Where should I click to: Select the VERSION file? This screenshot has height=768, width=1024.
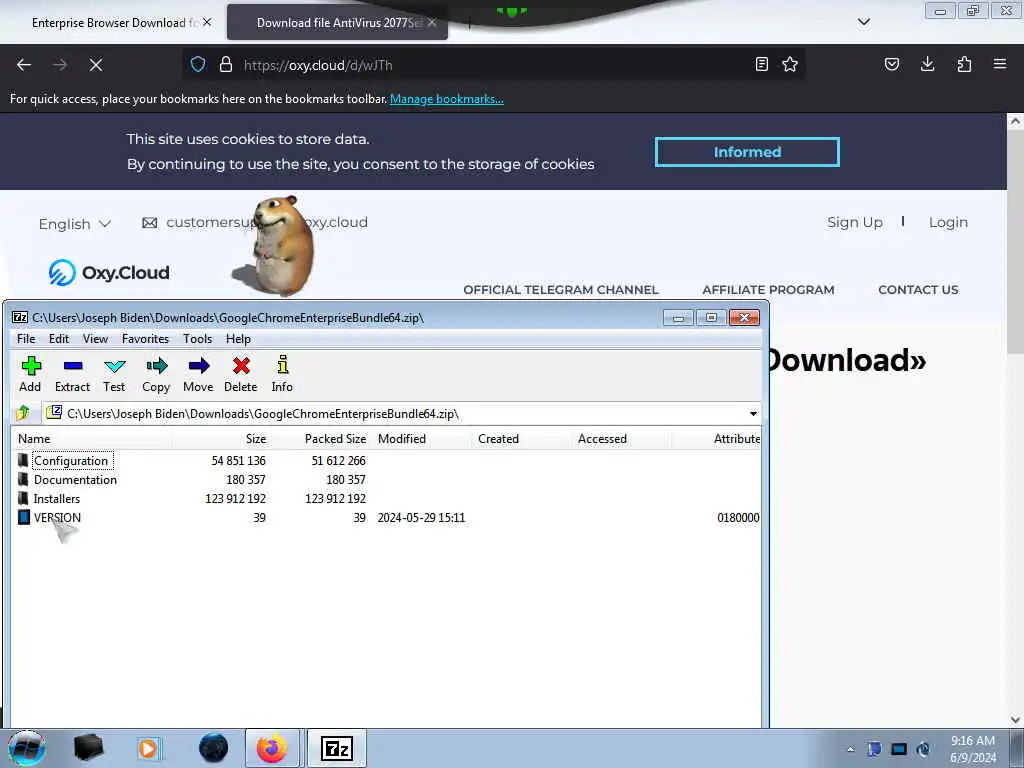57,517
